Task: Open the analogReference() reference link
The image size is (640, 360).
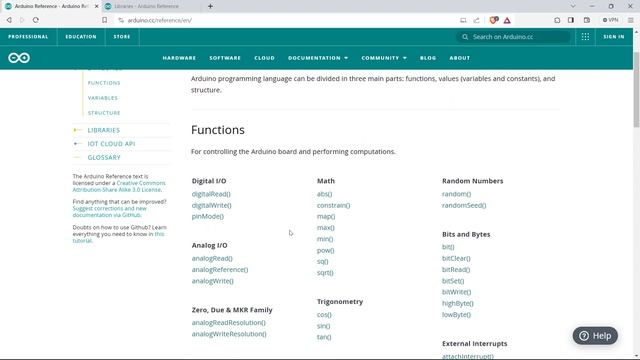Action: click(220, 269)
